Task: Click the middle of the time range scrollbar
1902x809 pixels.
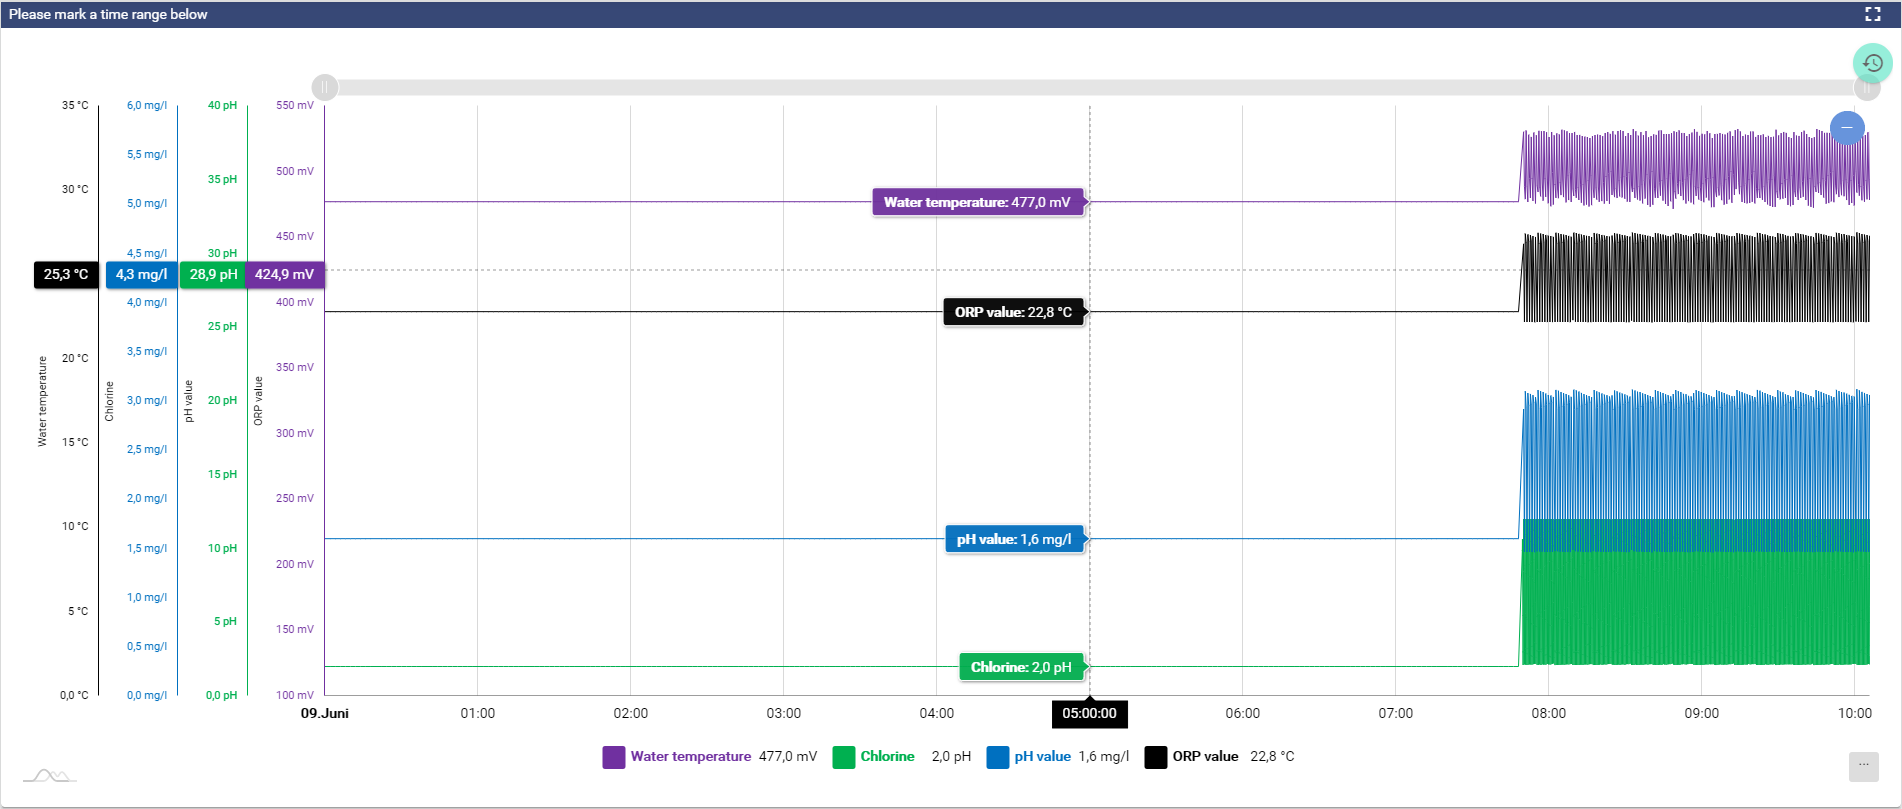Action: [1095, 88]
